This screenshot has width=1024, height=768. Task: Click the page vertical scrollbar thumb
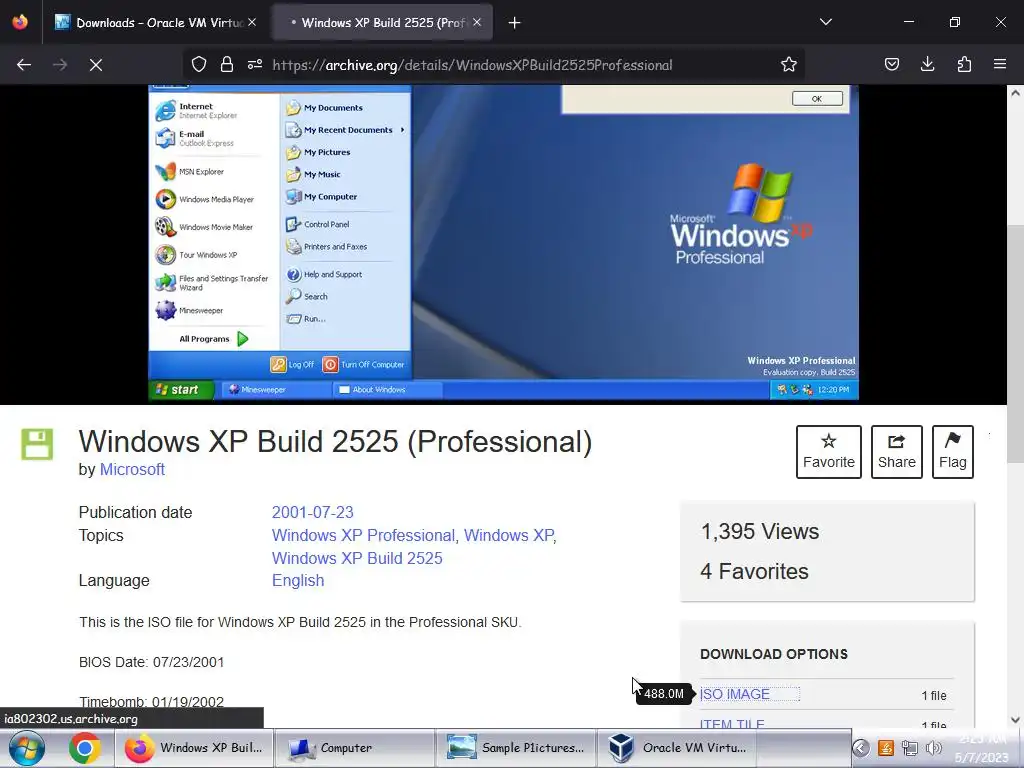1015,343
